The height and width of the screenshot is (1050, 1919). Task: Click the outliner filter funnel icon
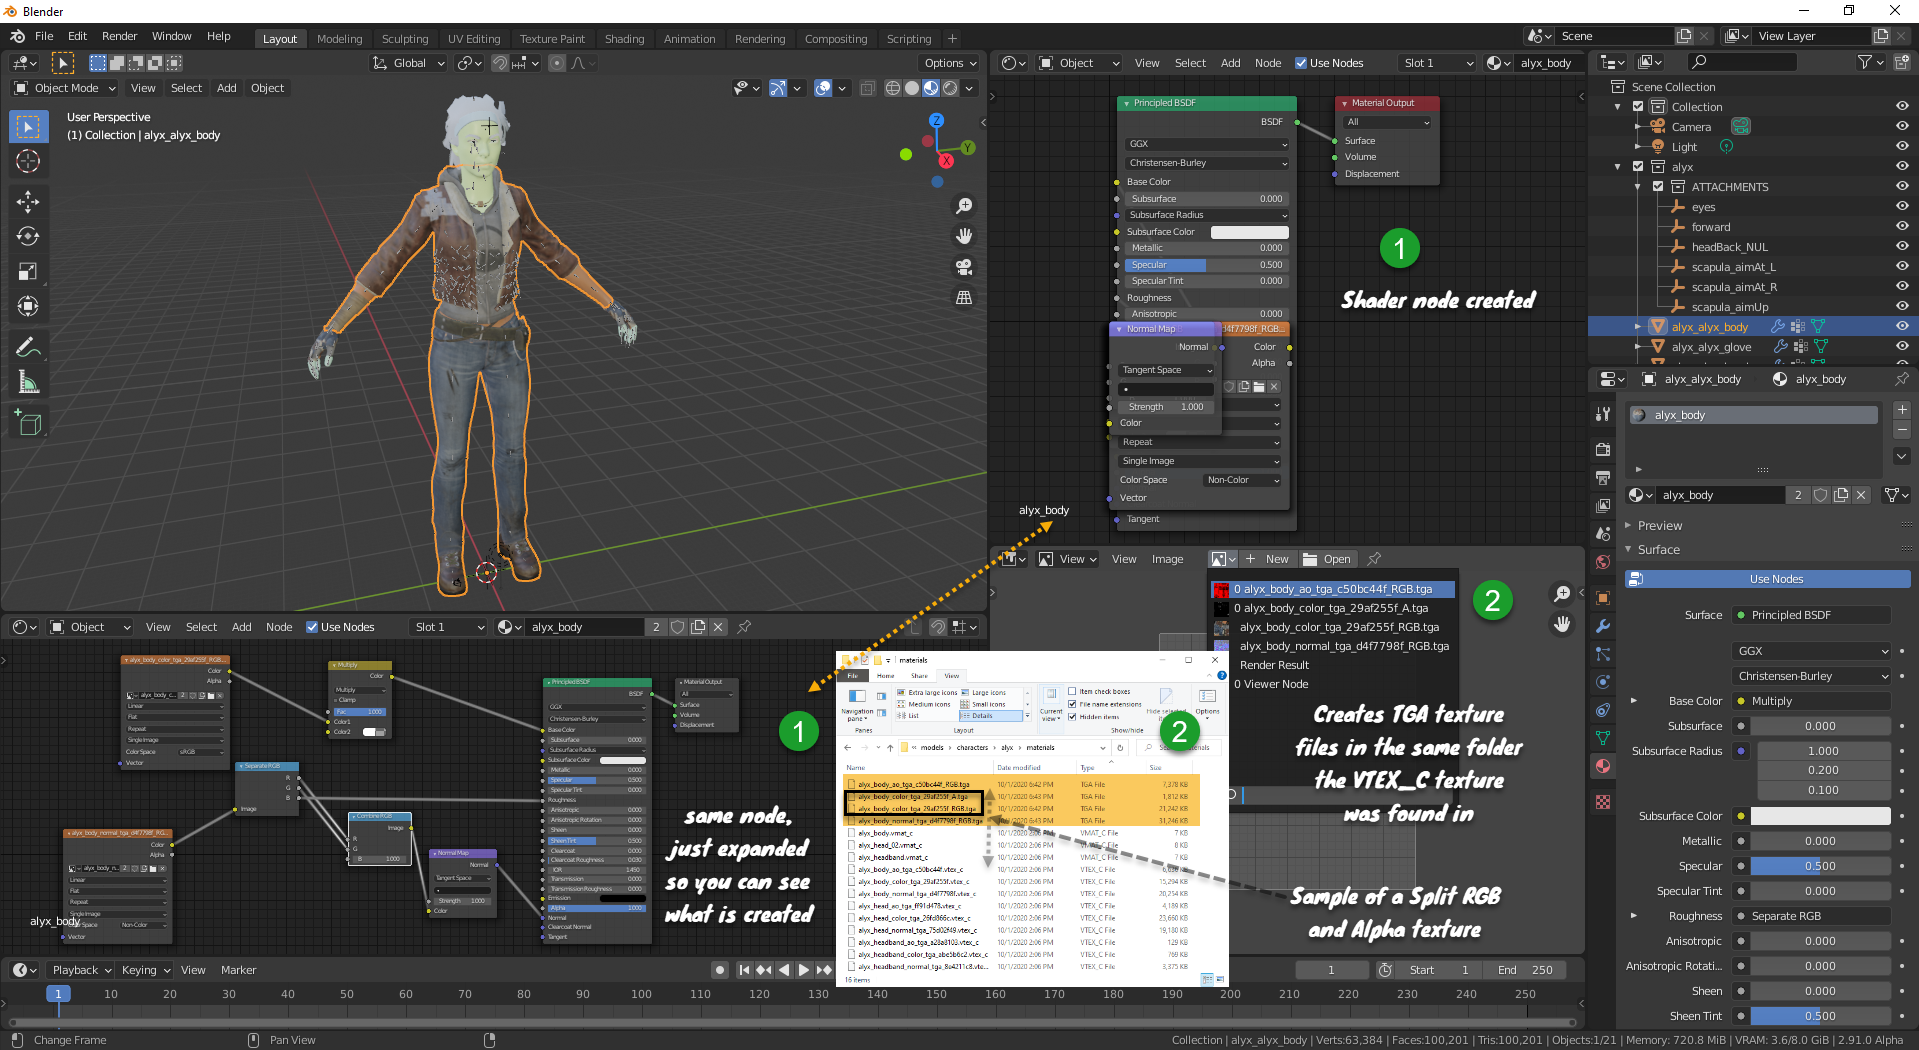(1865, 62)
